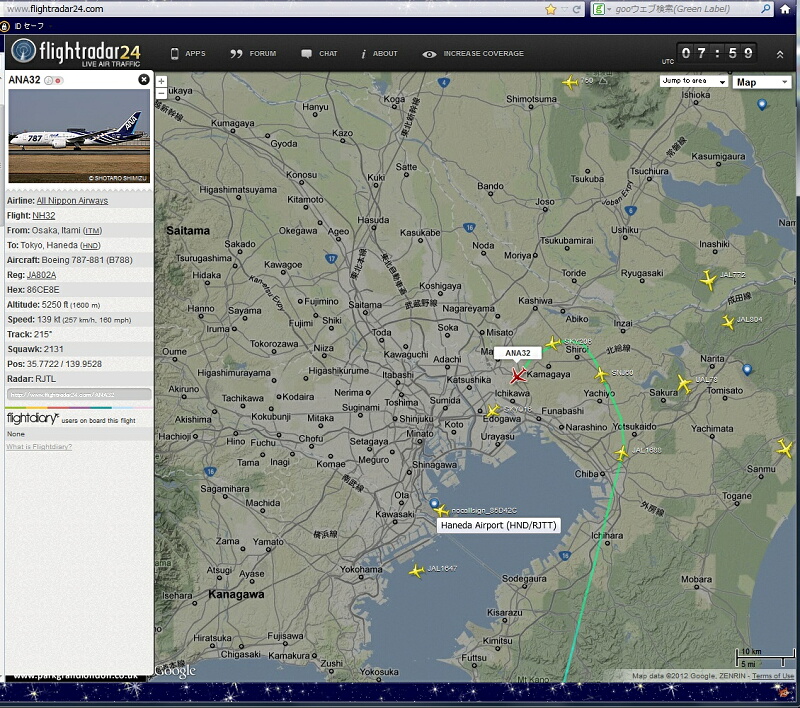Click the Aircraft: Boeing 787-881 row

(79, 260)
